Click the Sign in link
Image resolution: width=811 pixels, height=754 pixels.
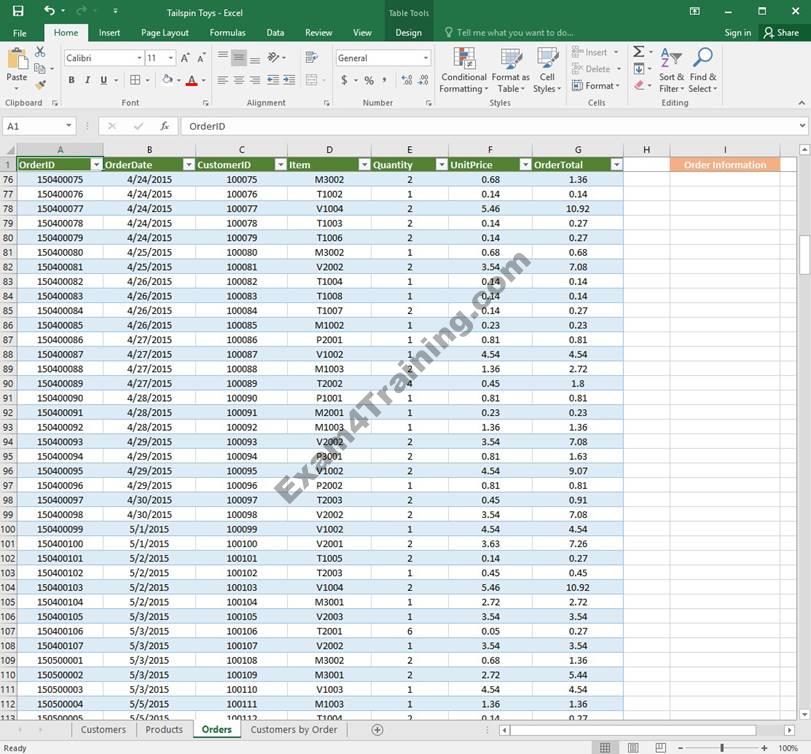pyautogui.click(x=737, y=33)
